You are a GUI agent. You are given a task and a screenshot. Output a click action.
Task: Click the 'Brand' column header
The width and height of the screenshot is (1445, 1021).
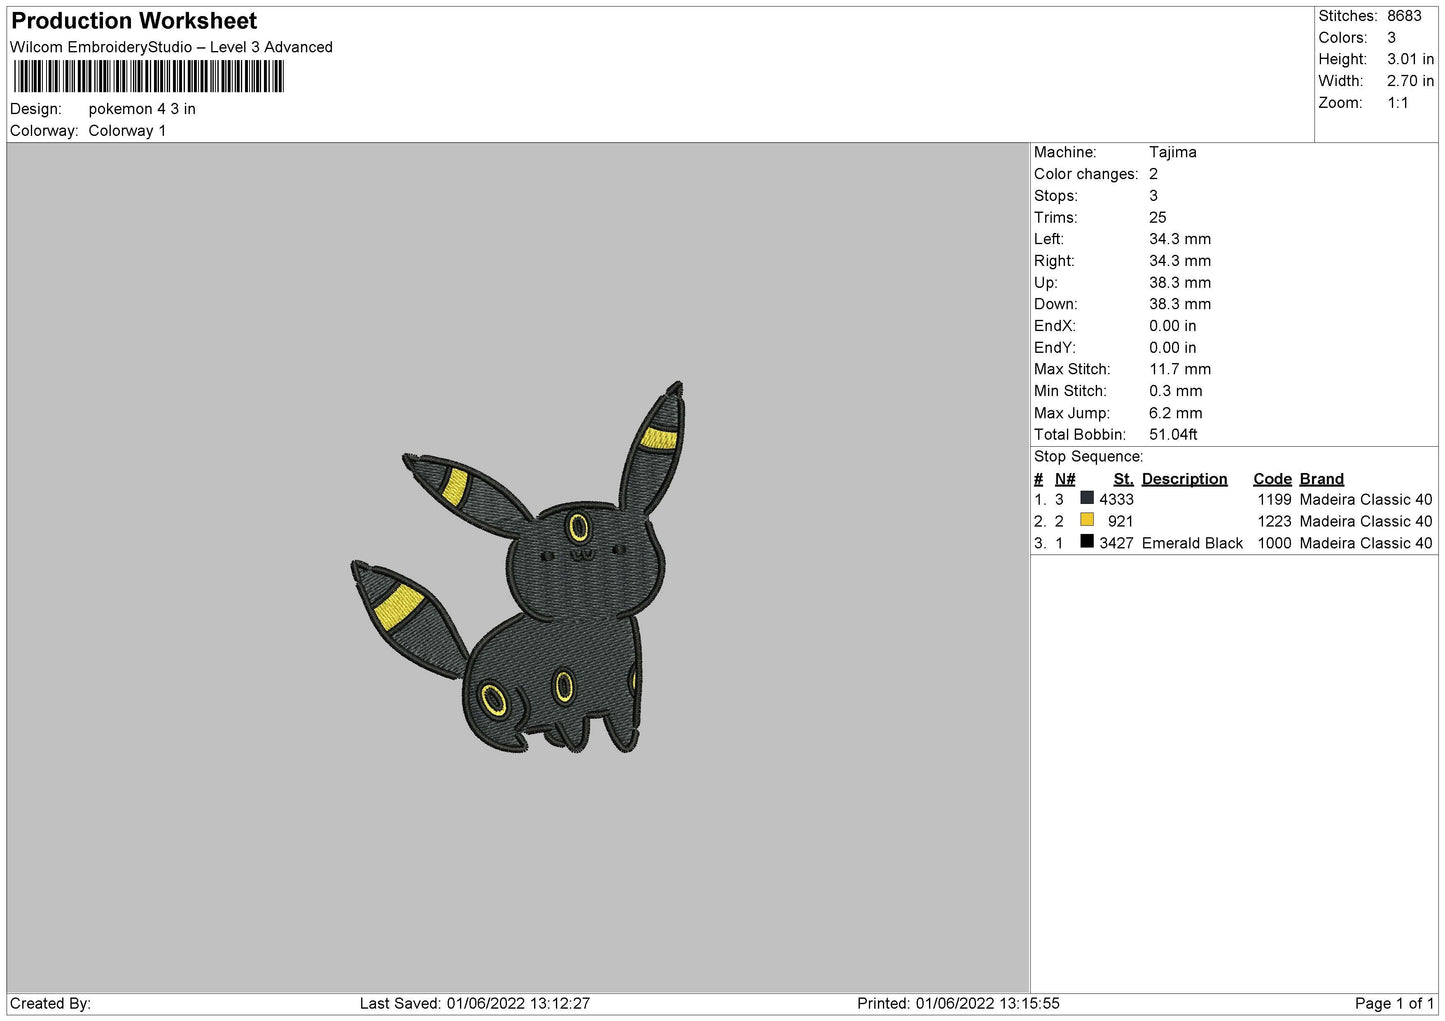pos(1321,479)
